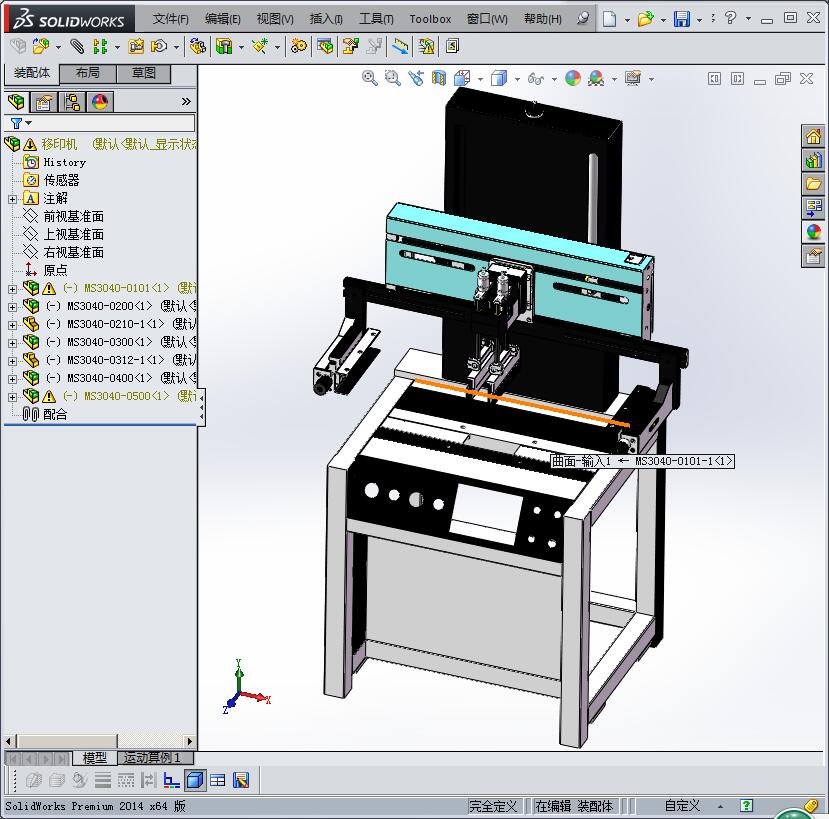Click the Mass Properties toolbar icon
This screenshot has width=829, height=819.
tap(427, 46)
